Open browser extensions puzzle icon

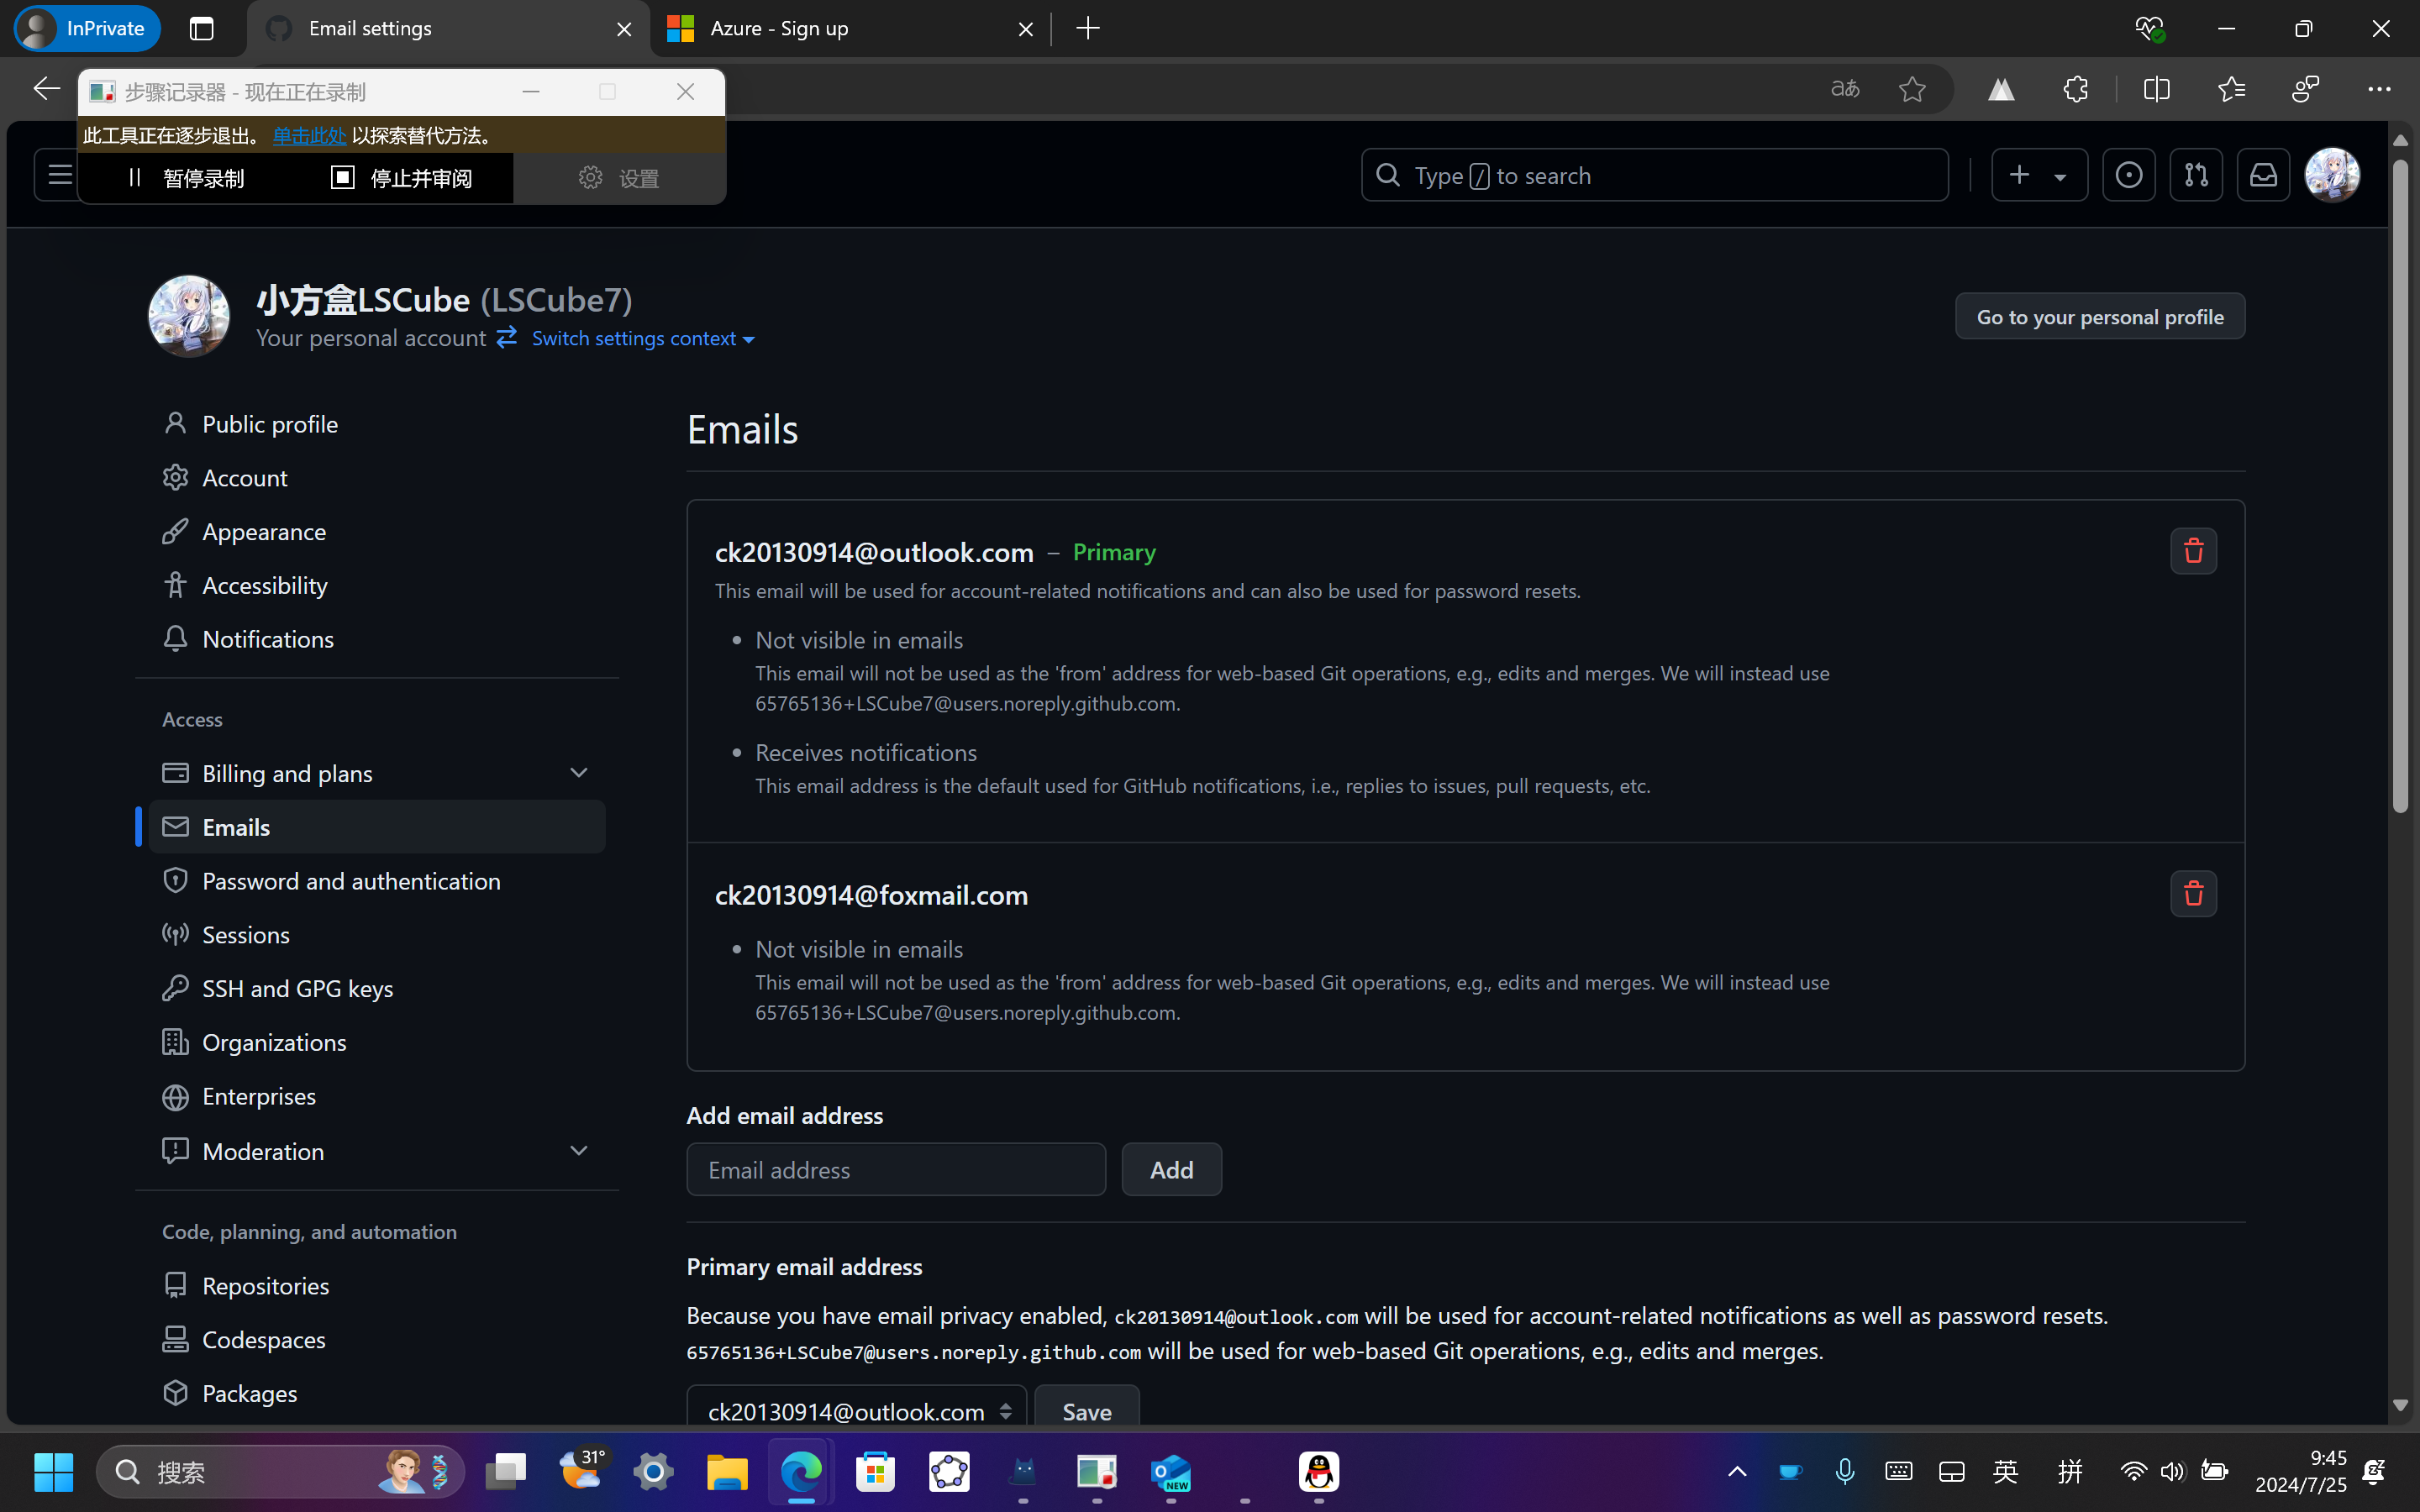(x=2075, y=89)
